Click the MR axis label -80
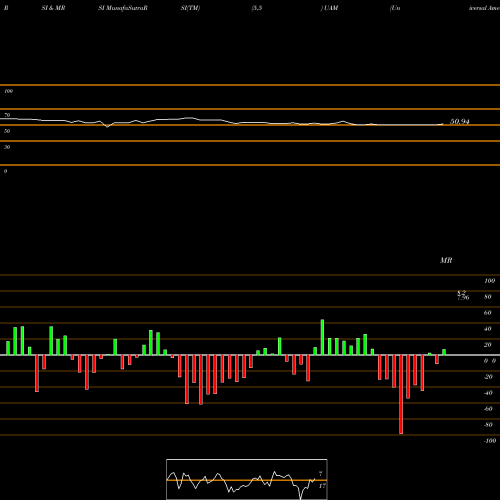Viewport: 500px width, 500px height. 488,425
